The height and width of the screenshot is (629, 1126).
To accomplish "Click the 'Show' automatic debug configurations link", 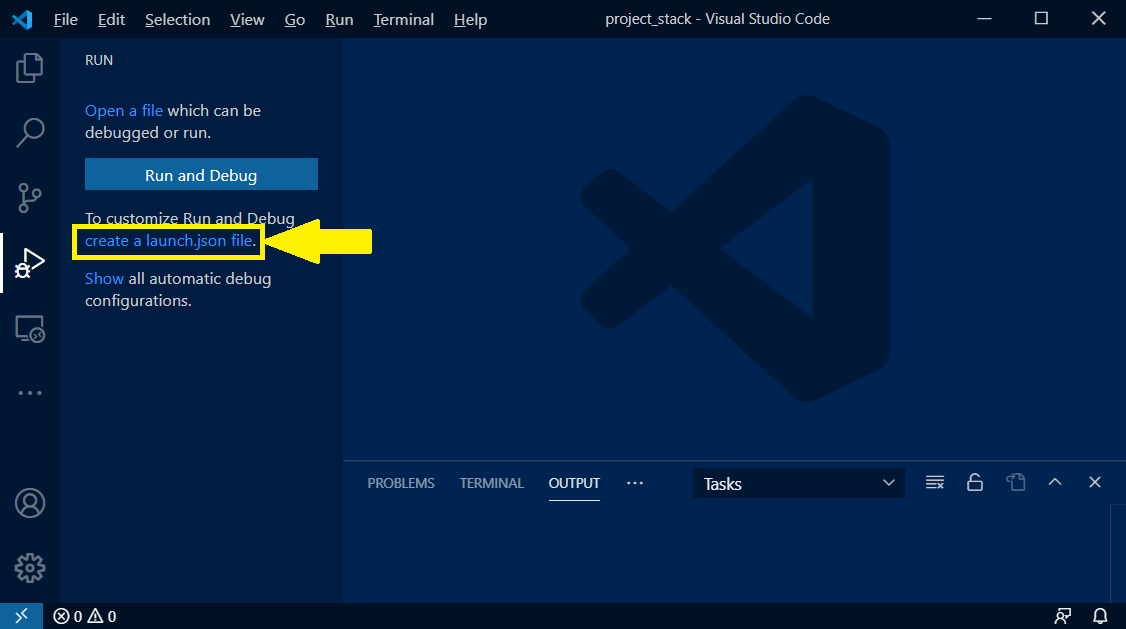I will tap(104, 279).
